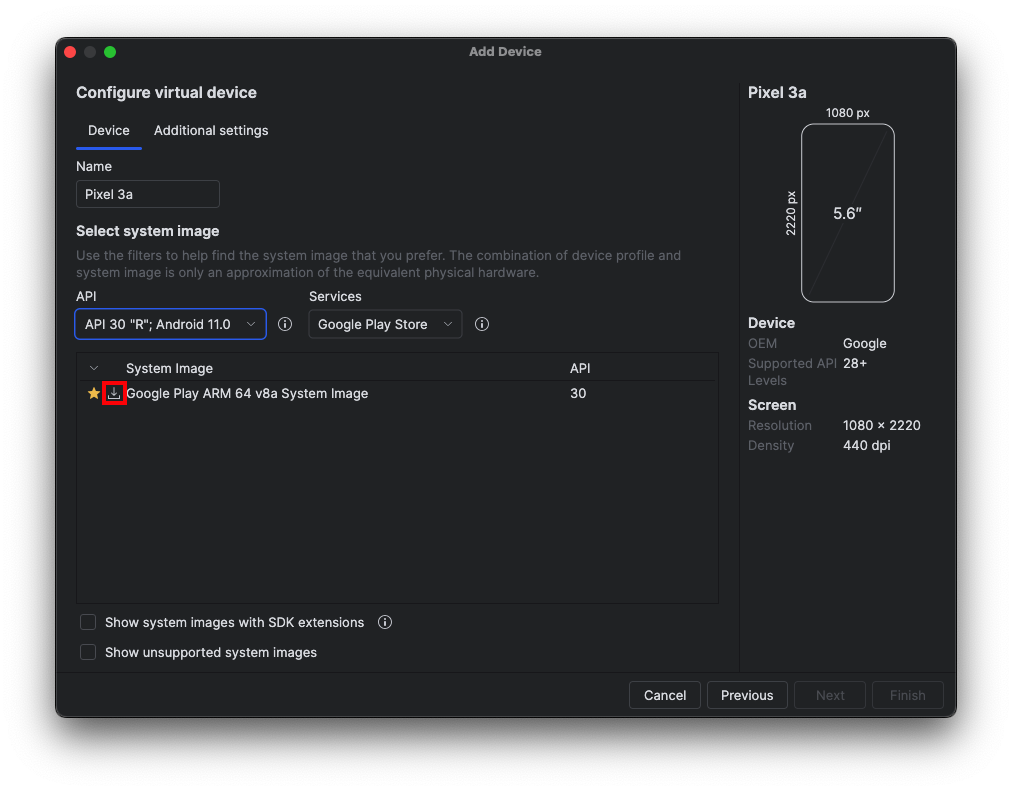Enable Show system images with SDK extensions
Viewport: 1012px width, 791px height.
[88, 622]
